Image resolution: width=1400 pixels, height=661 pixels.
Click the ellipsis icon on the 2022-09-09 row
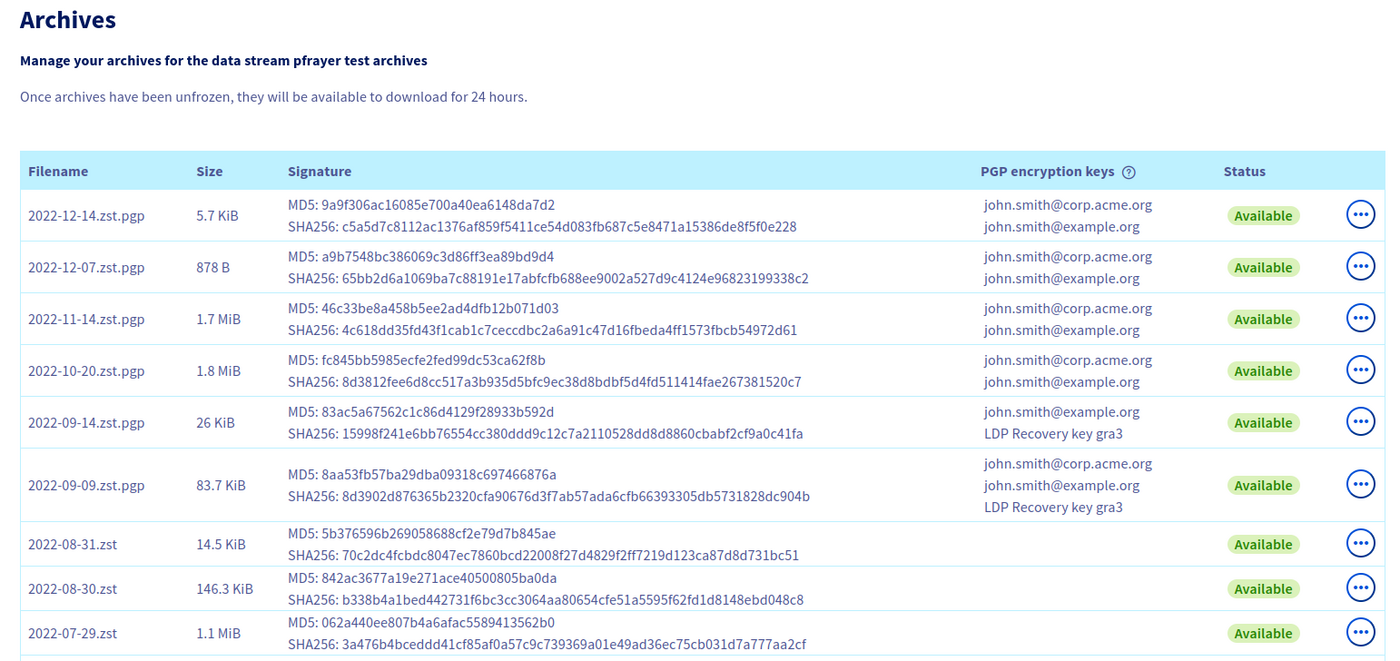click(1361, 483)
